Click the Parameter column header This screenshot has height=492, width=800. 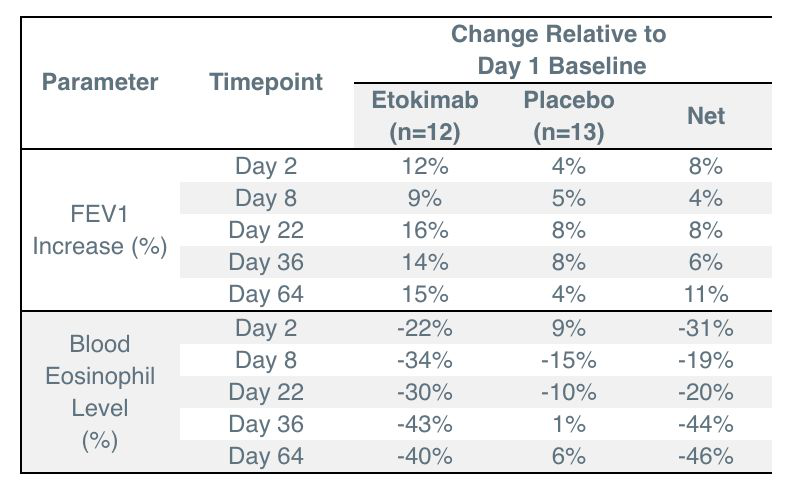point(100,82)
